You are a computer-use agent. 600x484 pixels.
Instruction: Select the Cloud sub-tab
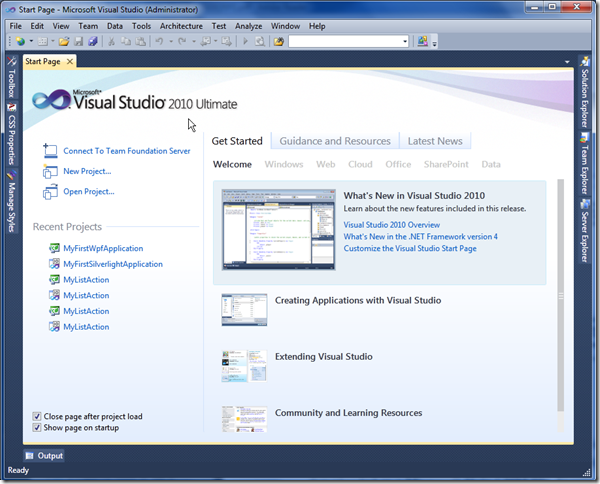click(x=360, y=165)
